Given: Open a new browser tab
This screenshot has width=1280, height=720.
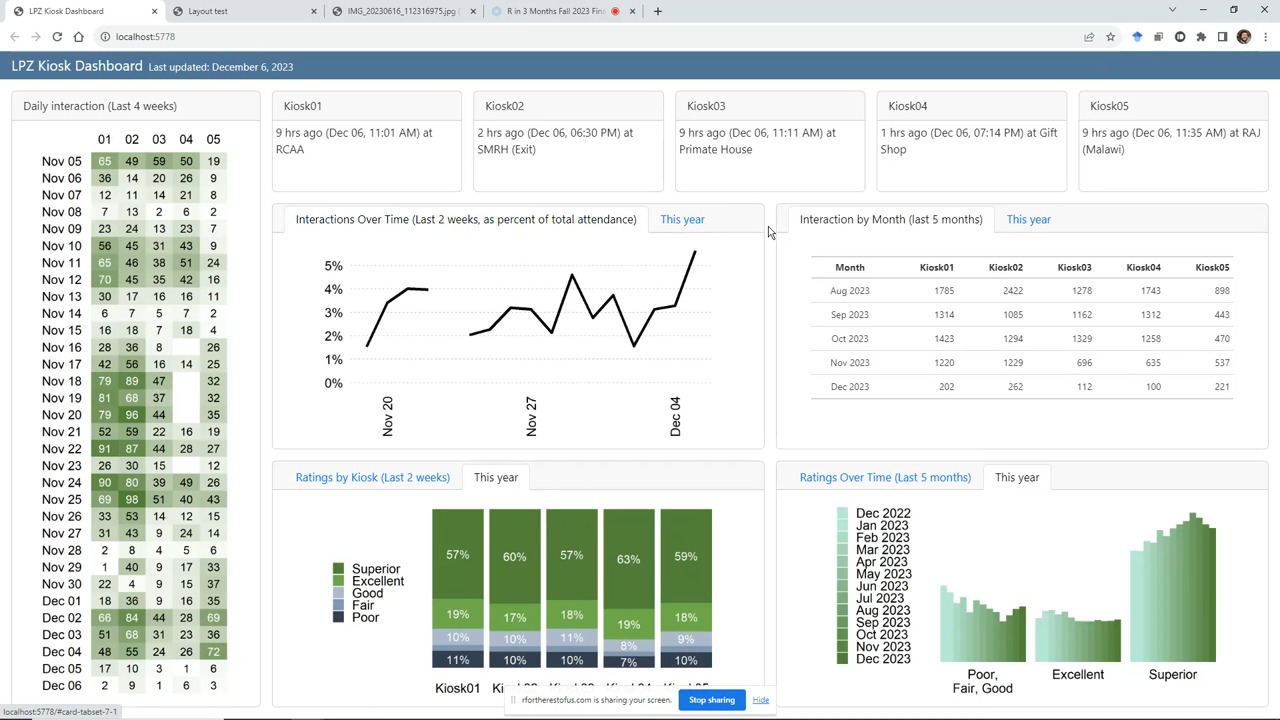Looking at the screenshot, I should (657, 11).
